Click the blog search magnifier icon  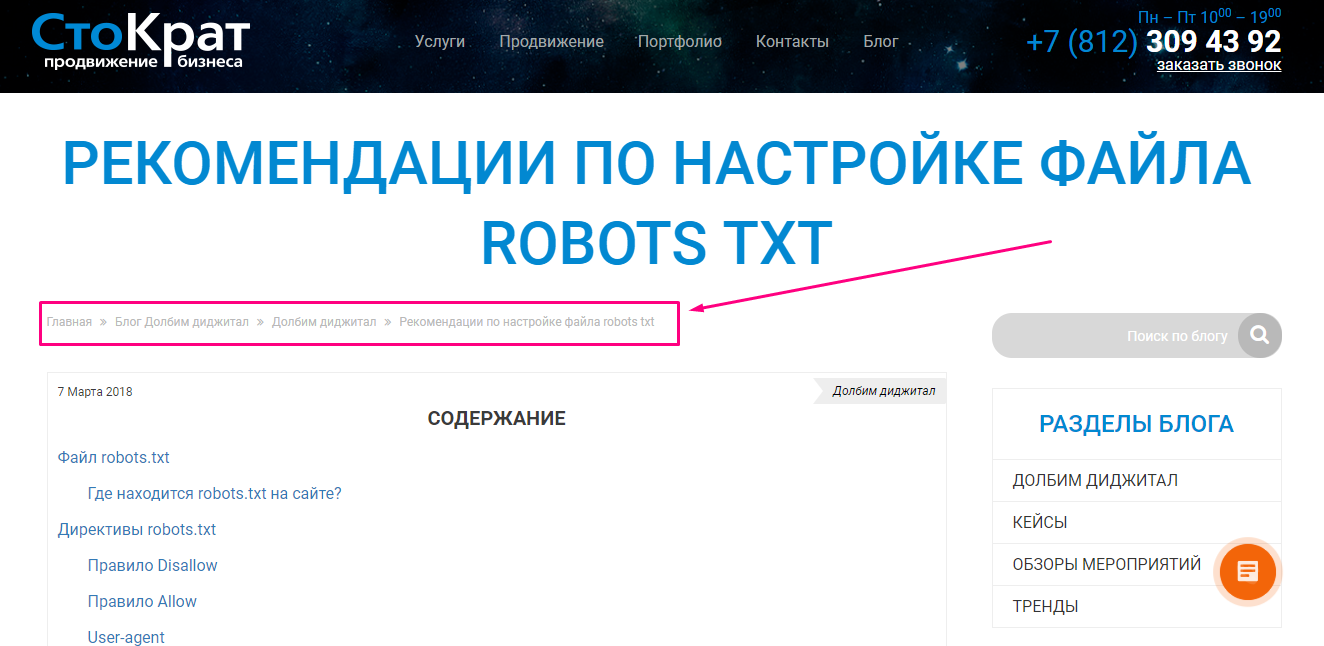coord(1260,335)
